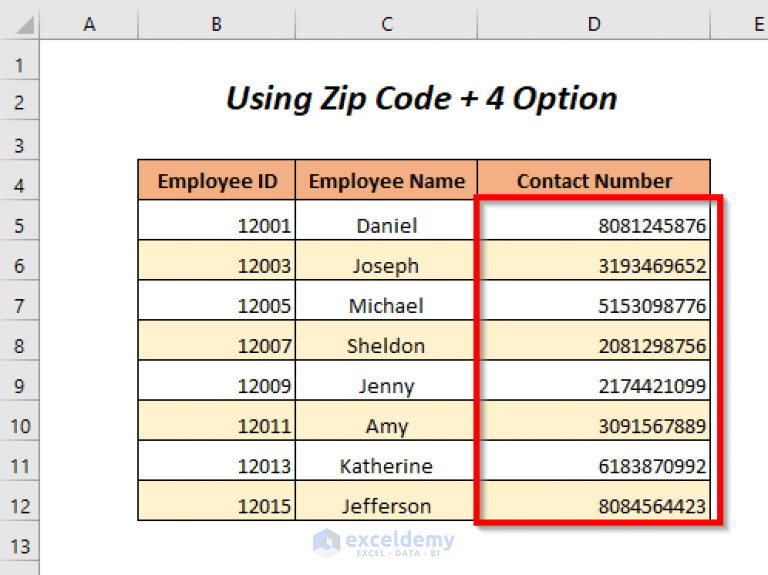Click contact number 6183870992

(x=594, y=461)
